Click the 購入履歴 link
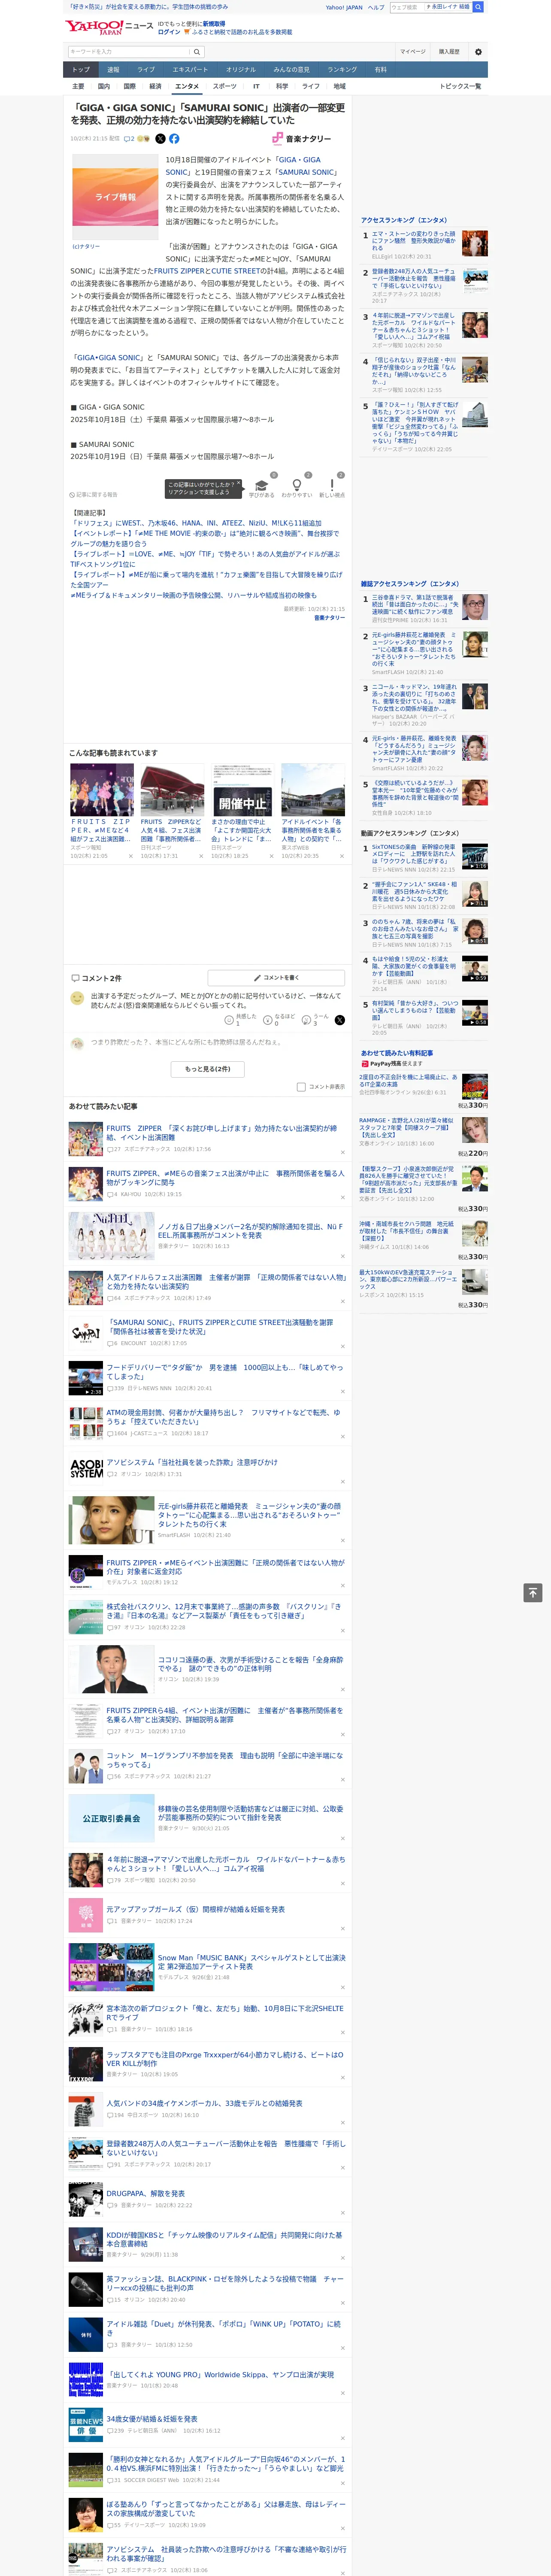This screenshot has height=2576, width=551. point(449,52)
